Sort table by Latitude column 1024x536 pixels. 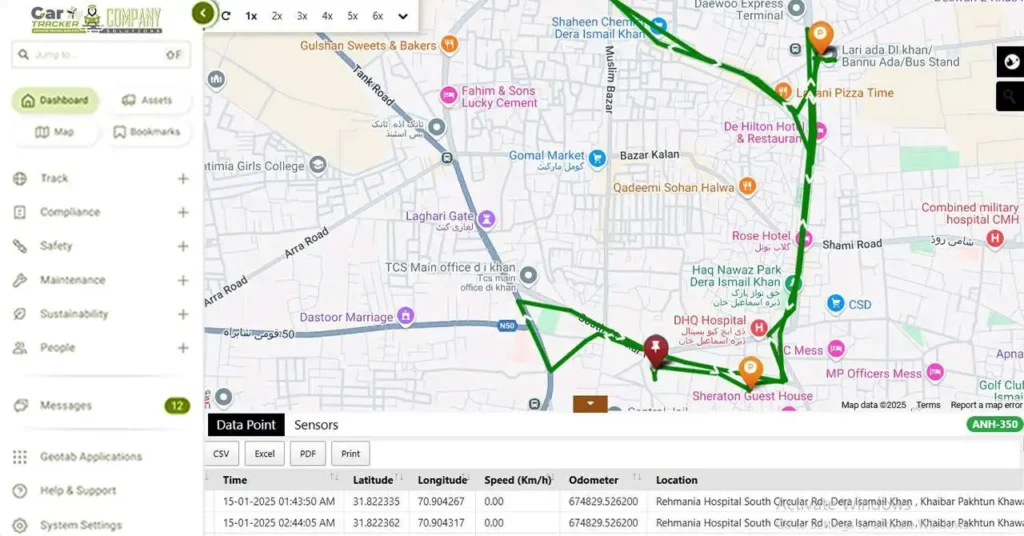click(377, 480)
